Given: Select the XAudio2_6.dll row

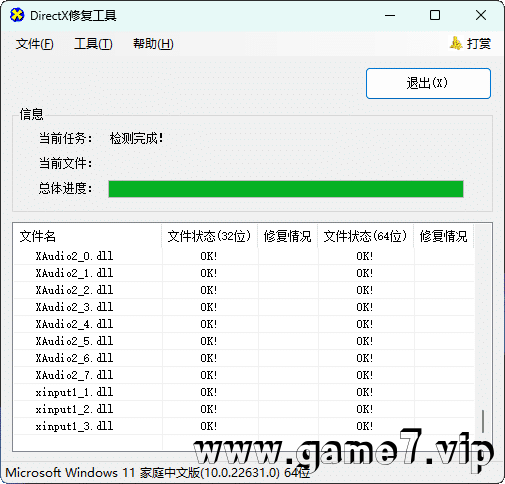Looking at the screenshot, I should pyautogui.click(x=244, y=358).
